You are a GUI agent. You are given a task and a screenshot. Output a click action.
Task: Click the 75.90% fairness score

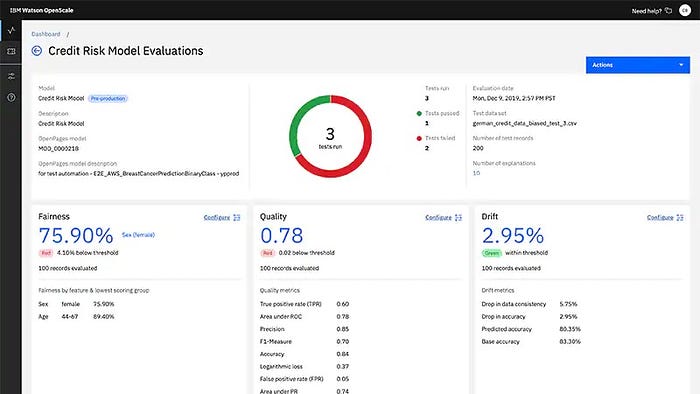76,236
